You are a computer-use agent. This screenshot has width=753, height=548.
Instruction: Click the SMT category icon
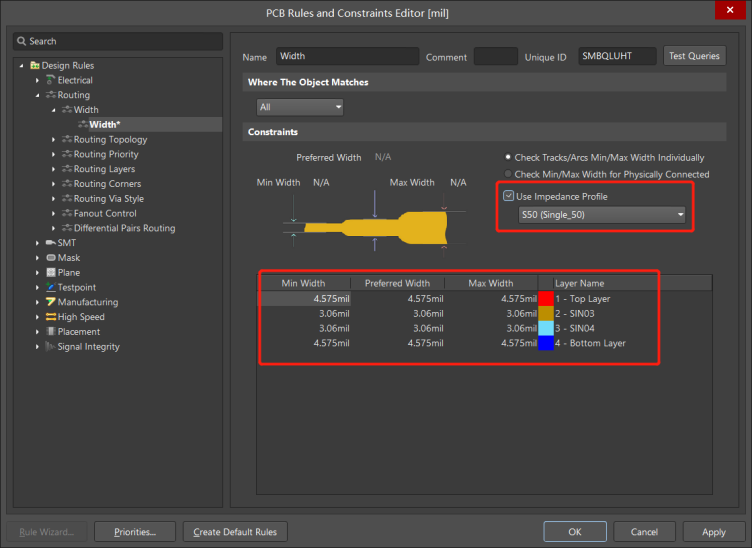coord(51,243)
